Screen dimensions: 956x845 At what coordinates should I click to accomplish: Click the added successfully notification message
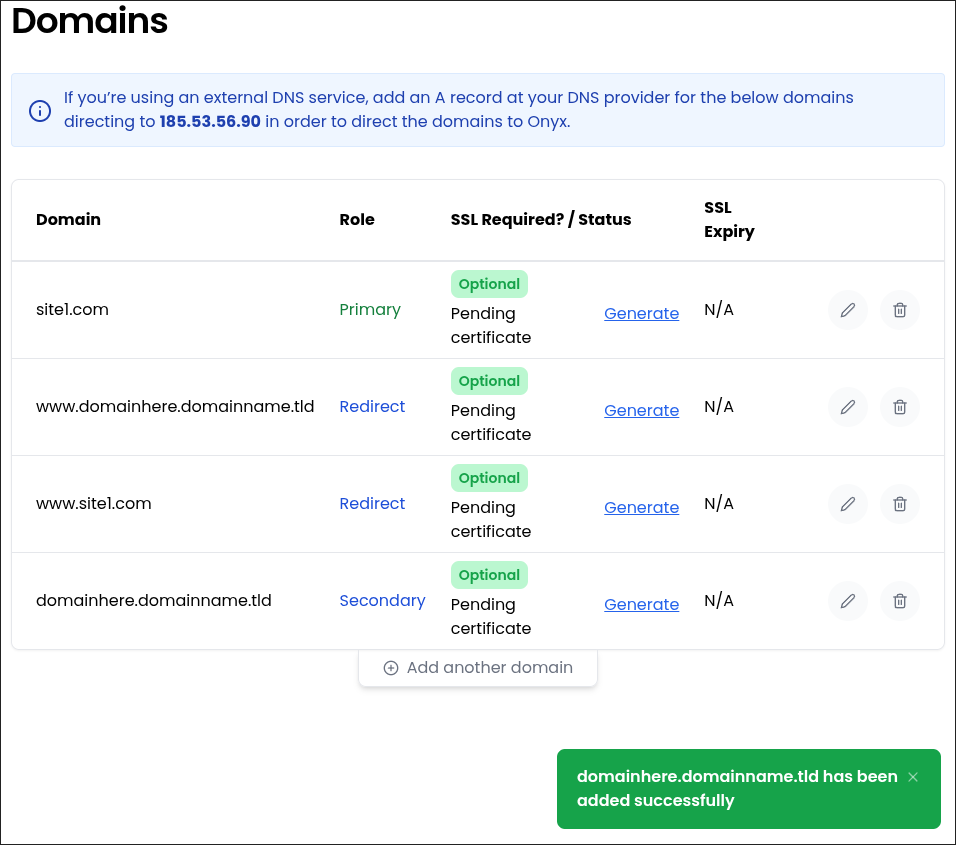(x=737, y=788)
